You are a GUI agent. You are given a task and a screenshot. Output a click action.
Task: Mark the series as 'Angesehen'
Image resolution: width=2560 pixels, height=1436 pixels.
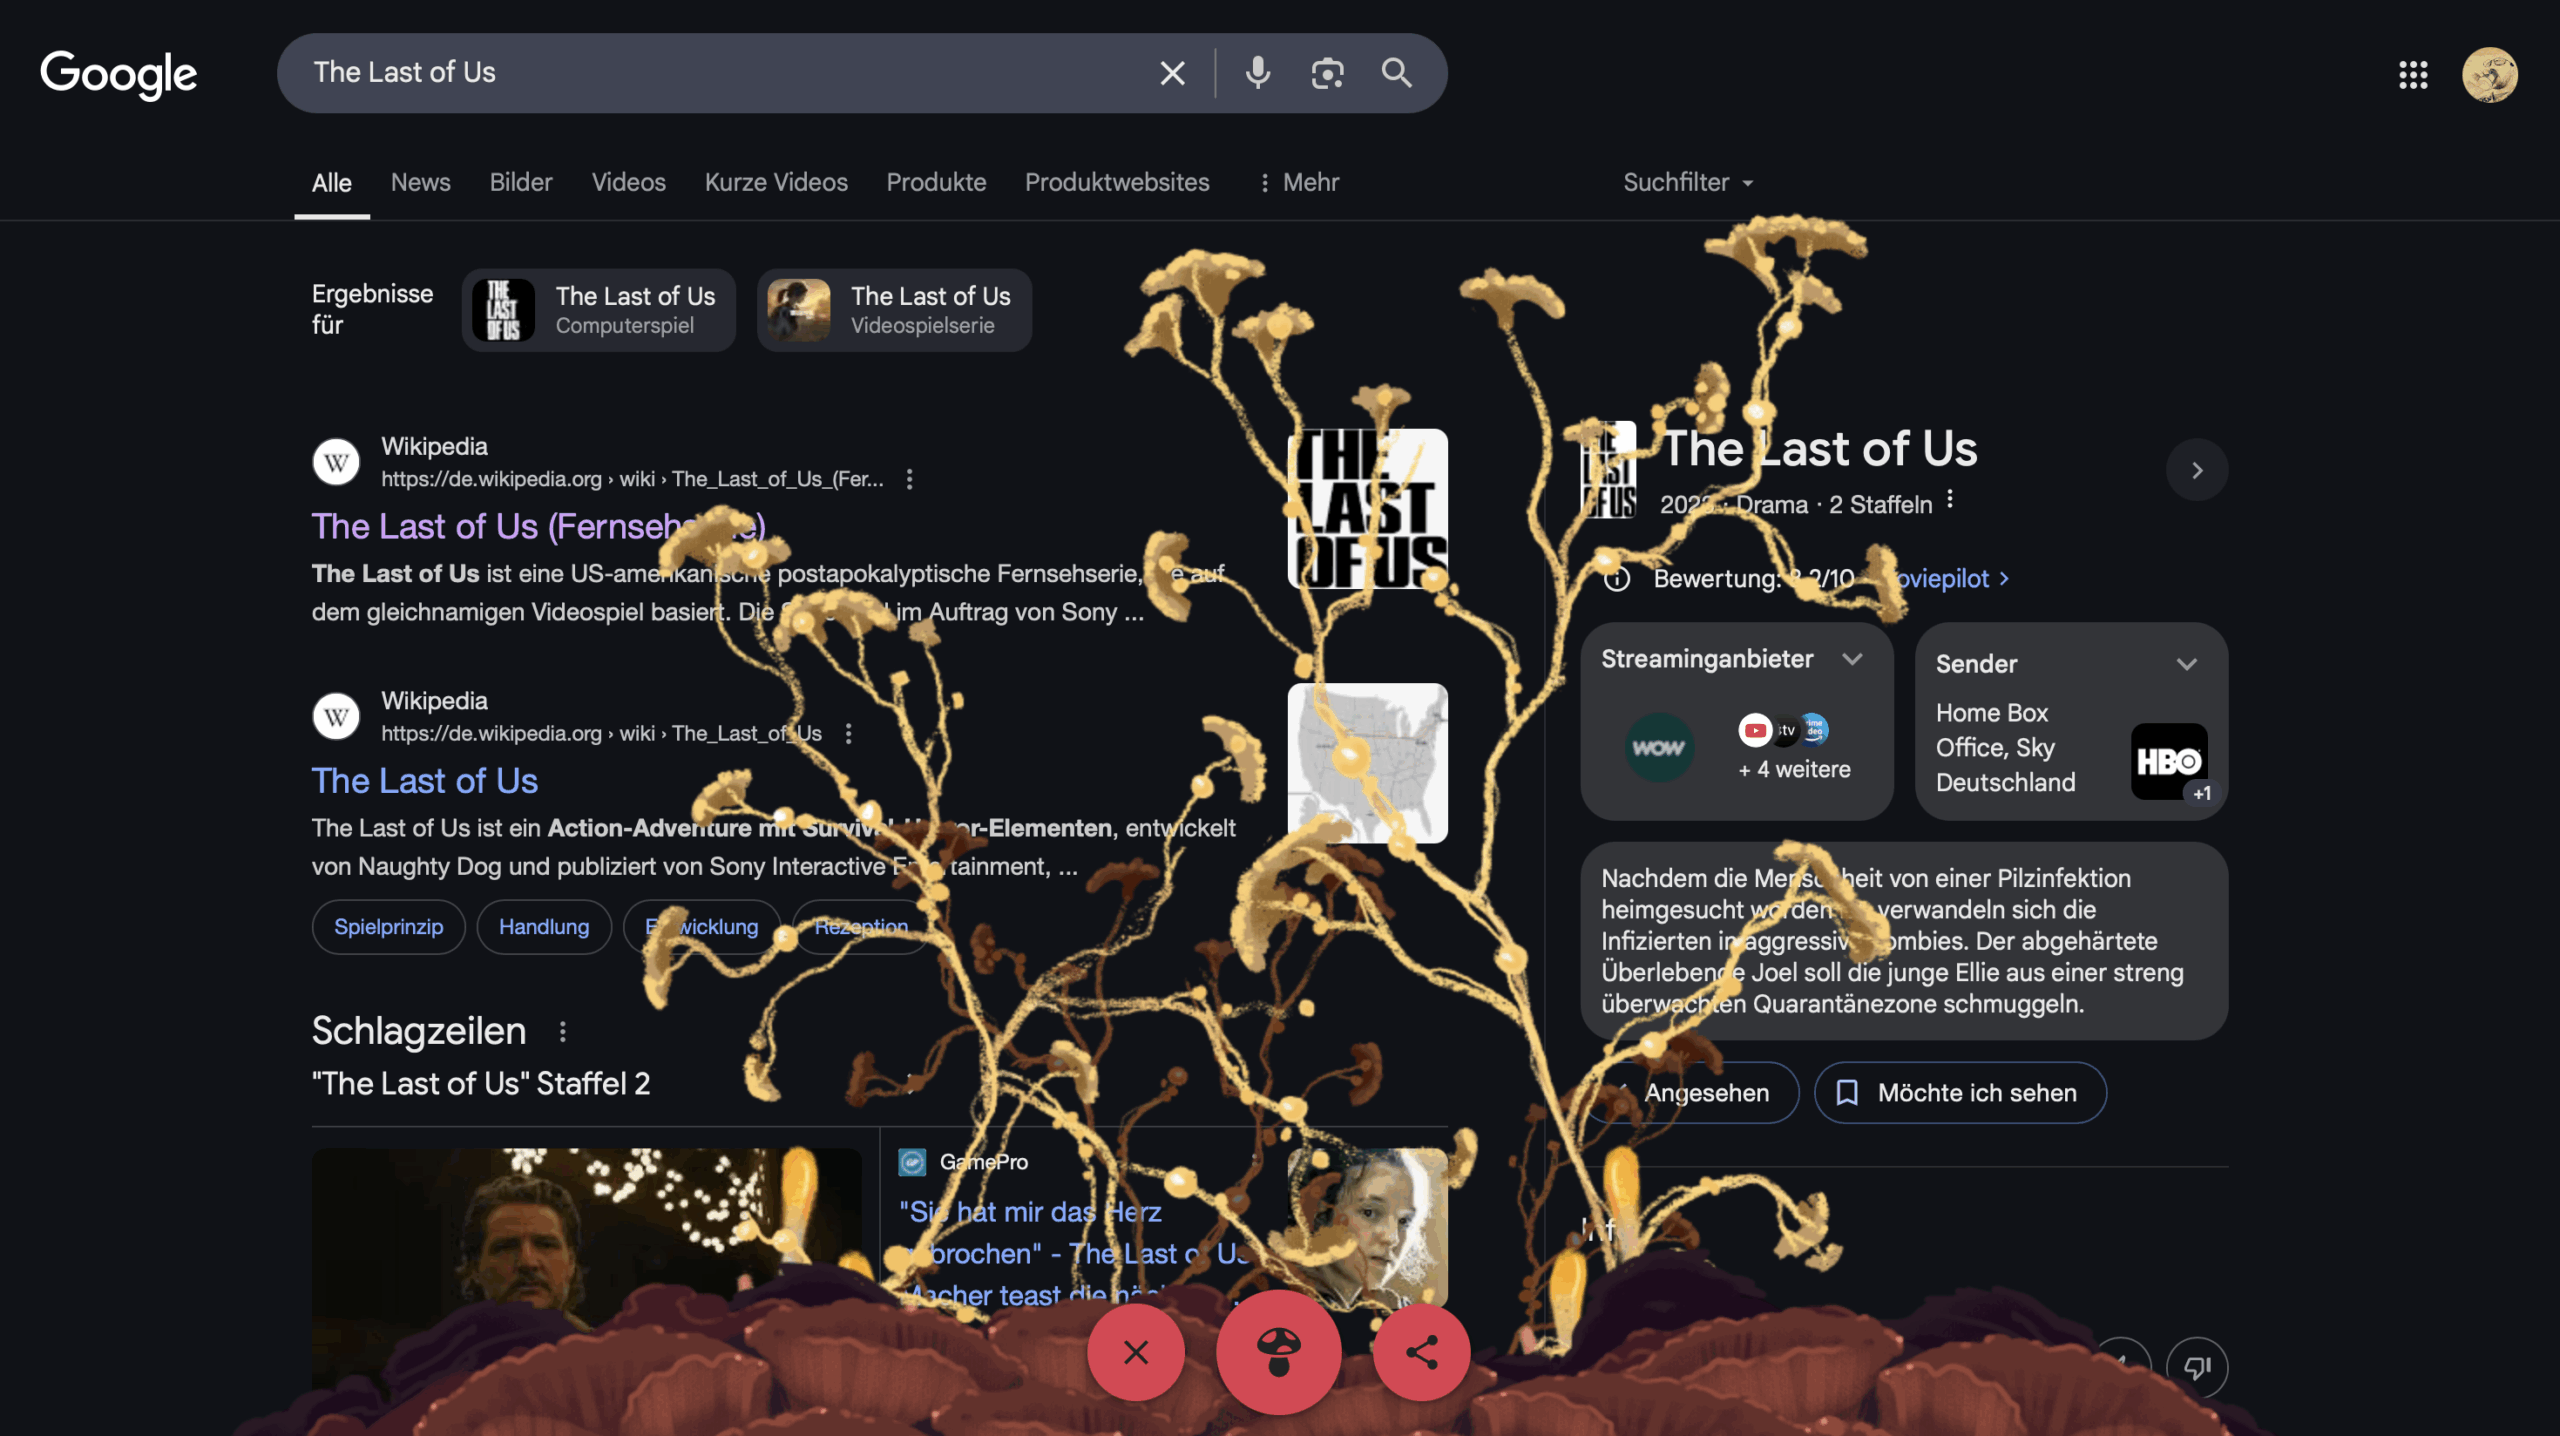(1692, 1093)
